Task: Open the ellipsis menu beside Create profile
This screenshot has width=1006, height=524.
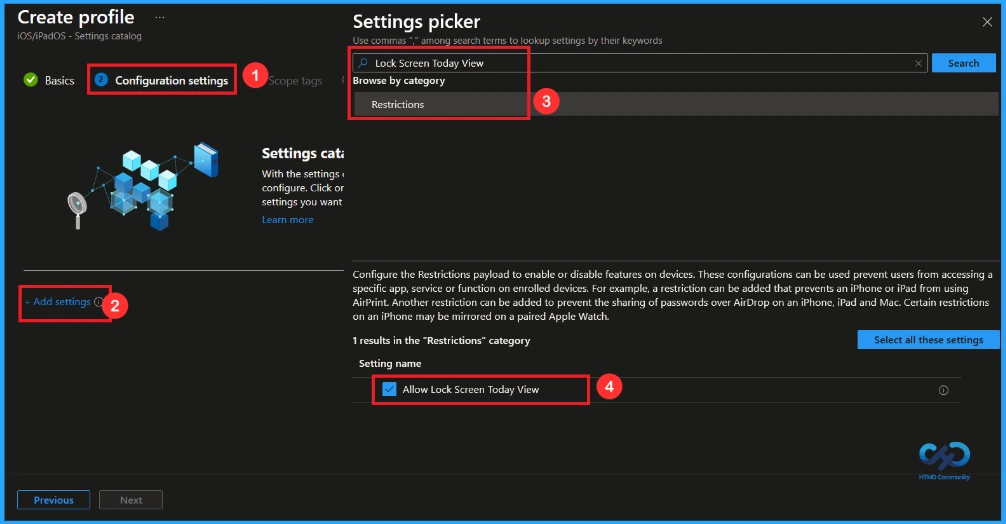Action: [160, 17]
